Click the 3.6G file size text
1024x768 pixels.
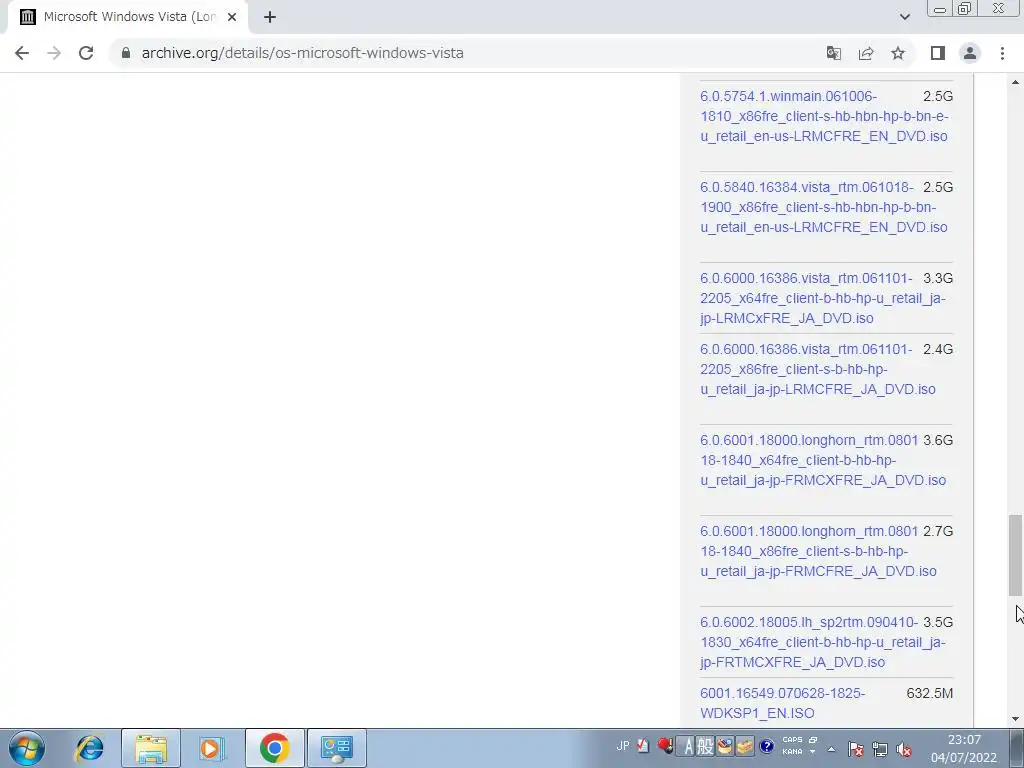click(x=938, y=440)
